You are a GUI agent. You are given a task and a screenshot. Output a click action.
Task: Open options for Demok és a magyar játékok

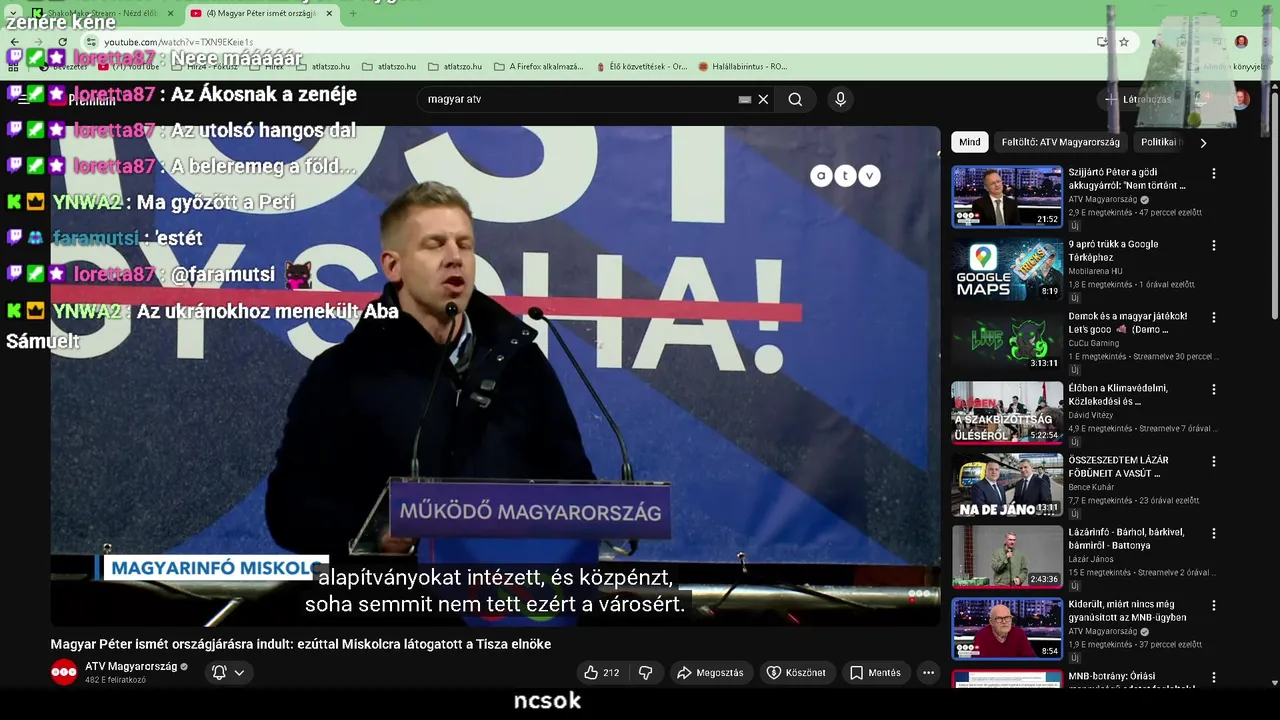pos(1214,317)
